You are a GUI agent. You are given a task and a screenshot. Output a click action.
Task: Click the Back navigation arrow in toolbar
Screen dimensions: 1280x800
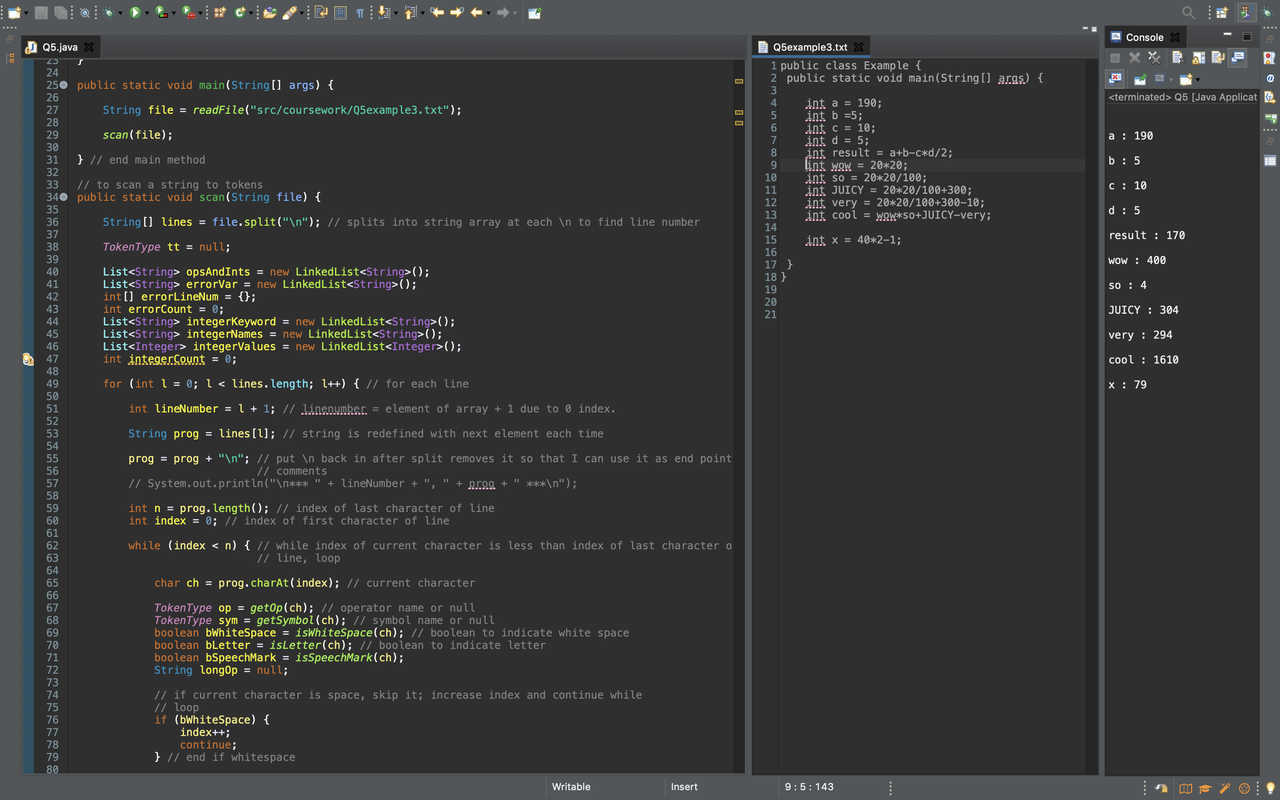click(478, 13)
